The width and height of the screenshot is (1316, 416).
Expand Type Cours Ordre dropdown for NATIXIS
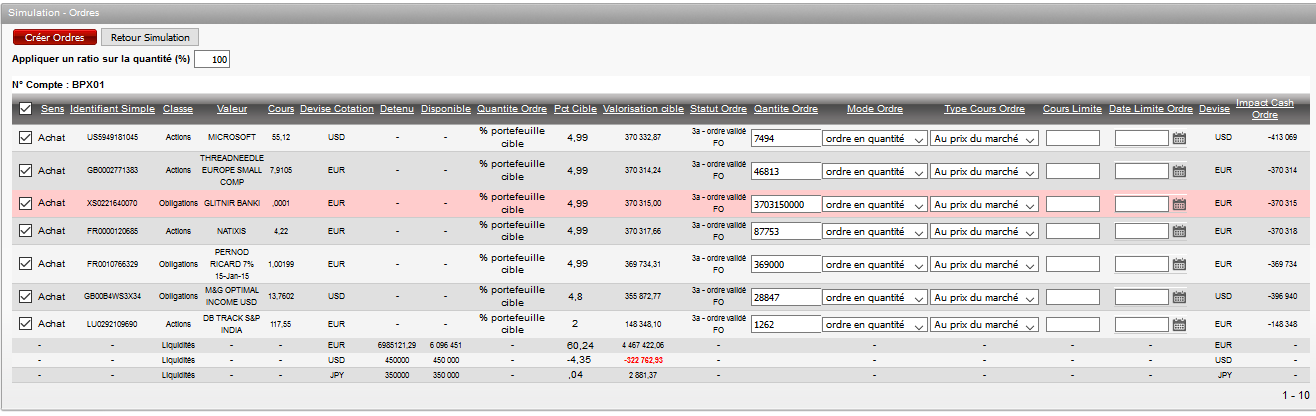[985, 232]
